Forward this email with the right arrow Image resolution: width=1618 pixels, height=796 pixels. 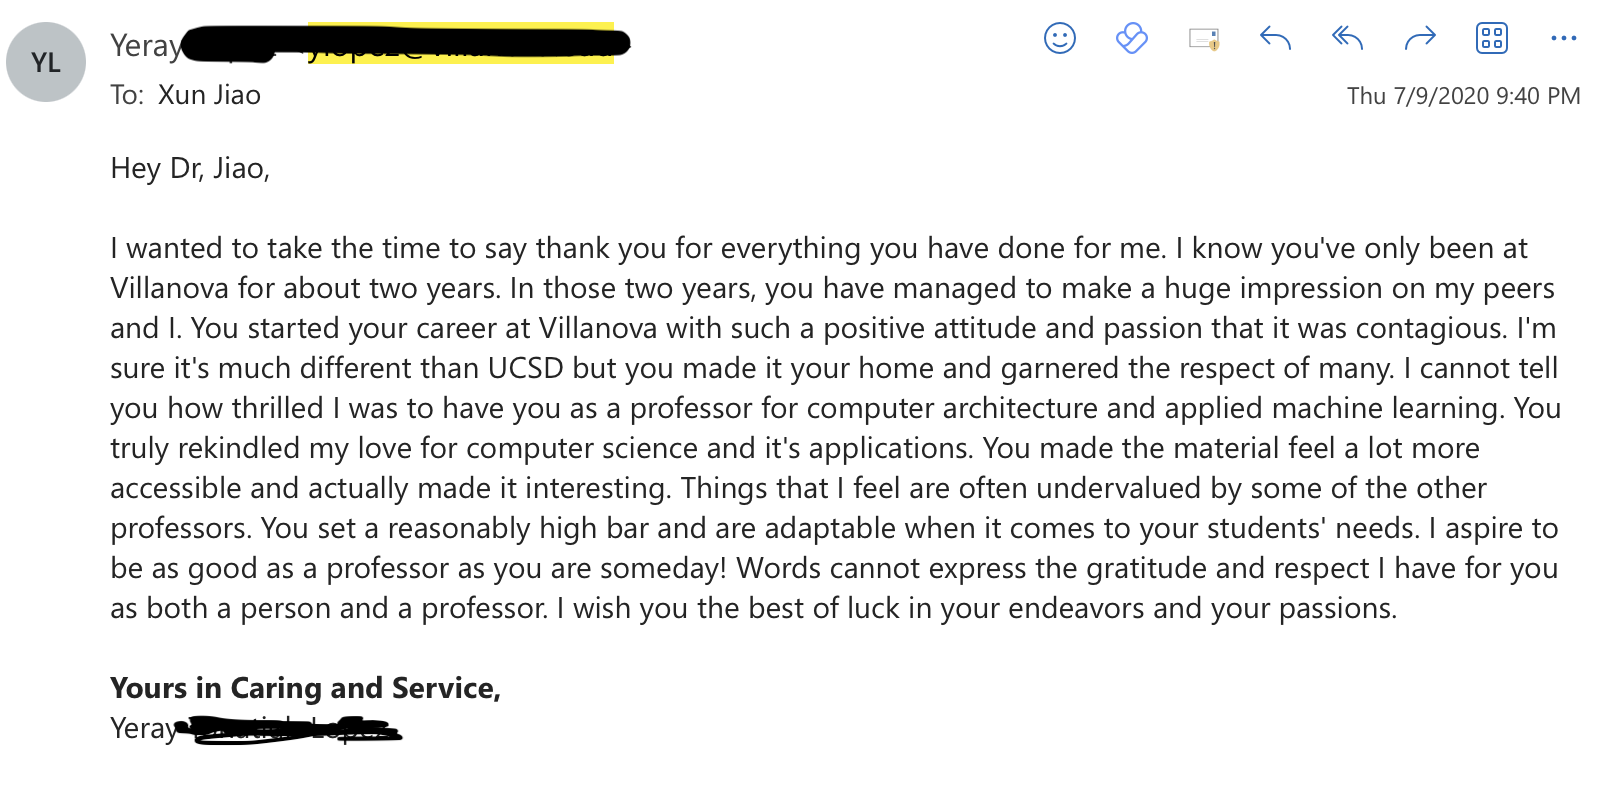[x=1420, y=39]
